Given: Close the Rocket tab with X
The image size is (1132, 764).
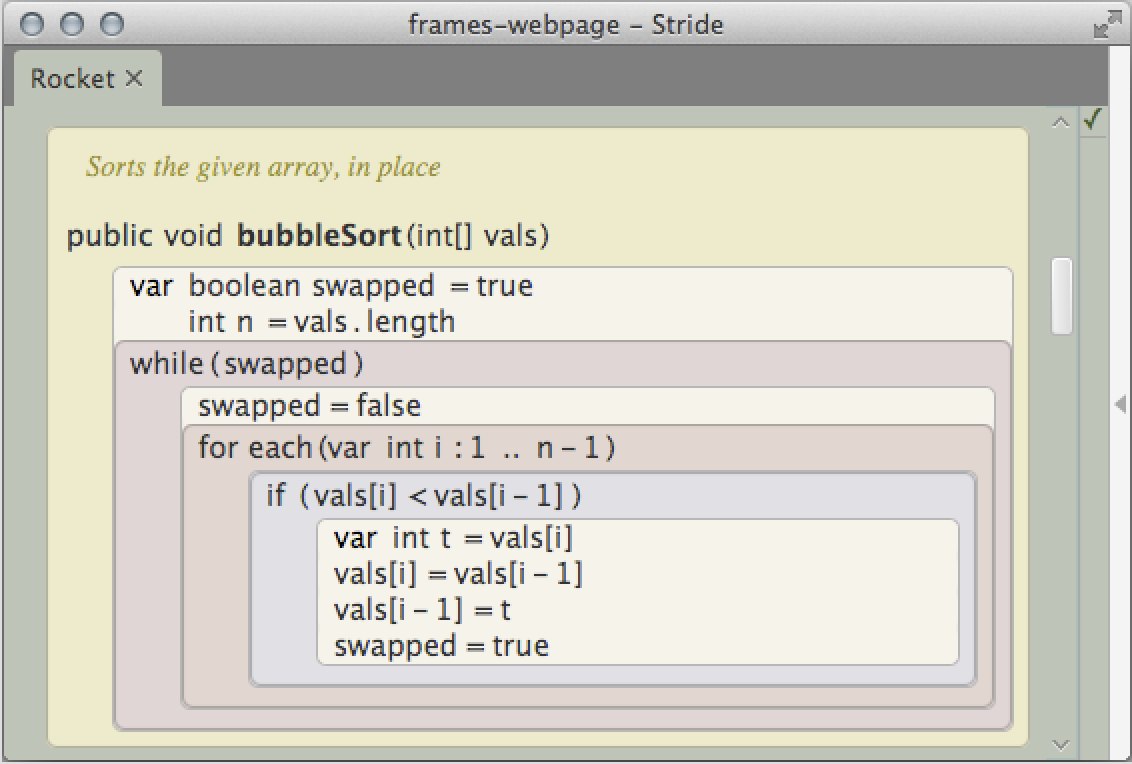Looking at the screenshot, I should click(135, 79).
